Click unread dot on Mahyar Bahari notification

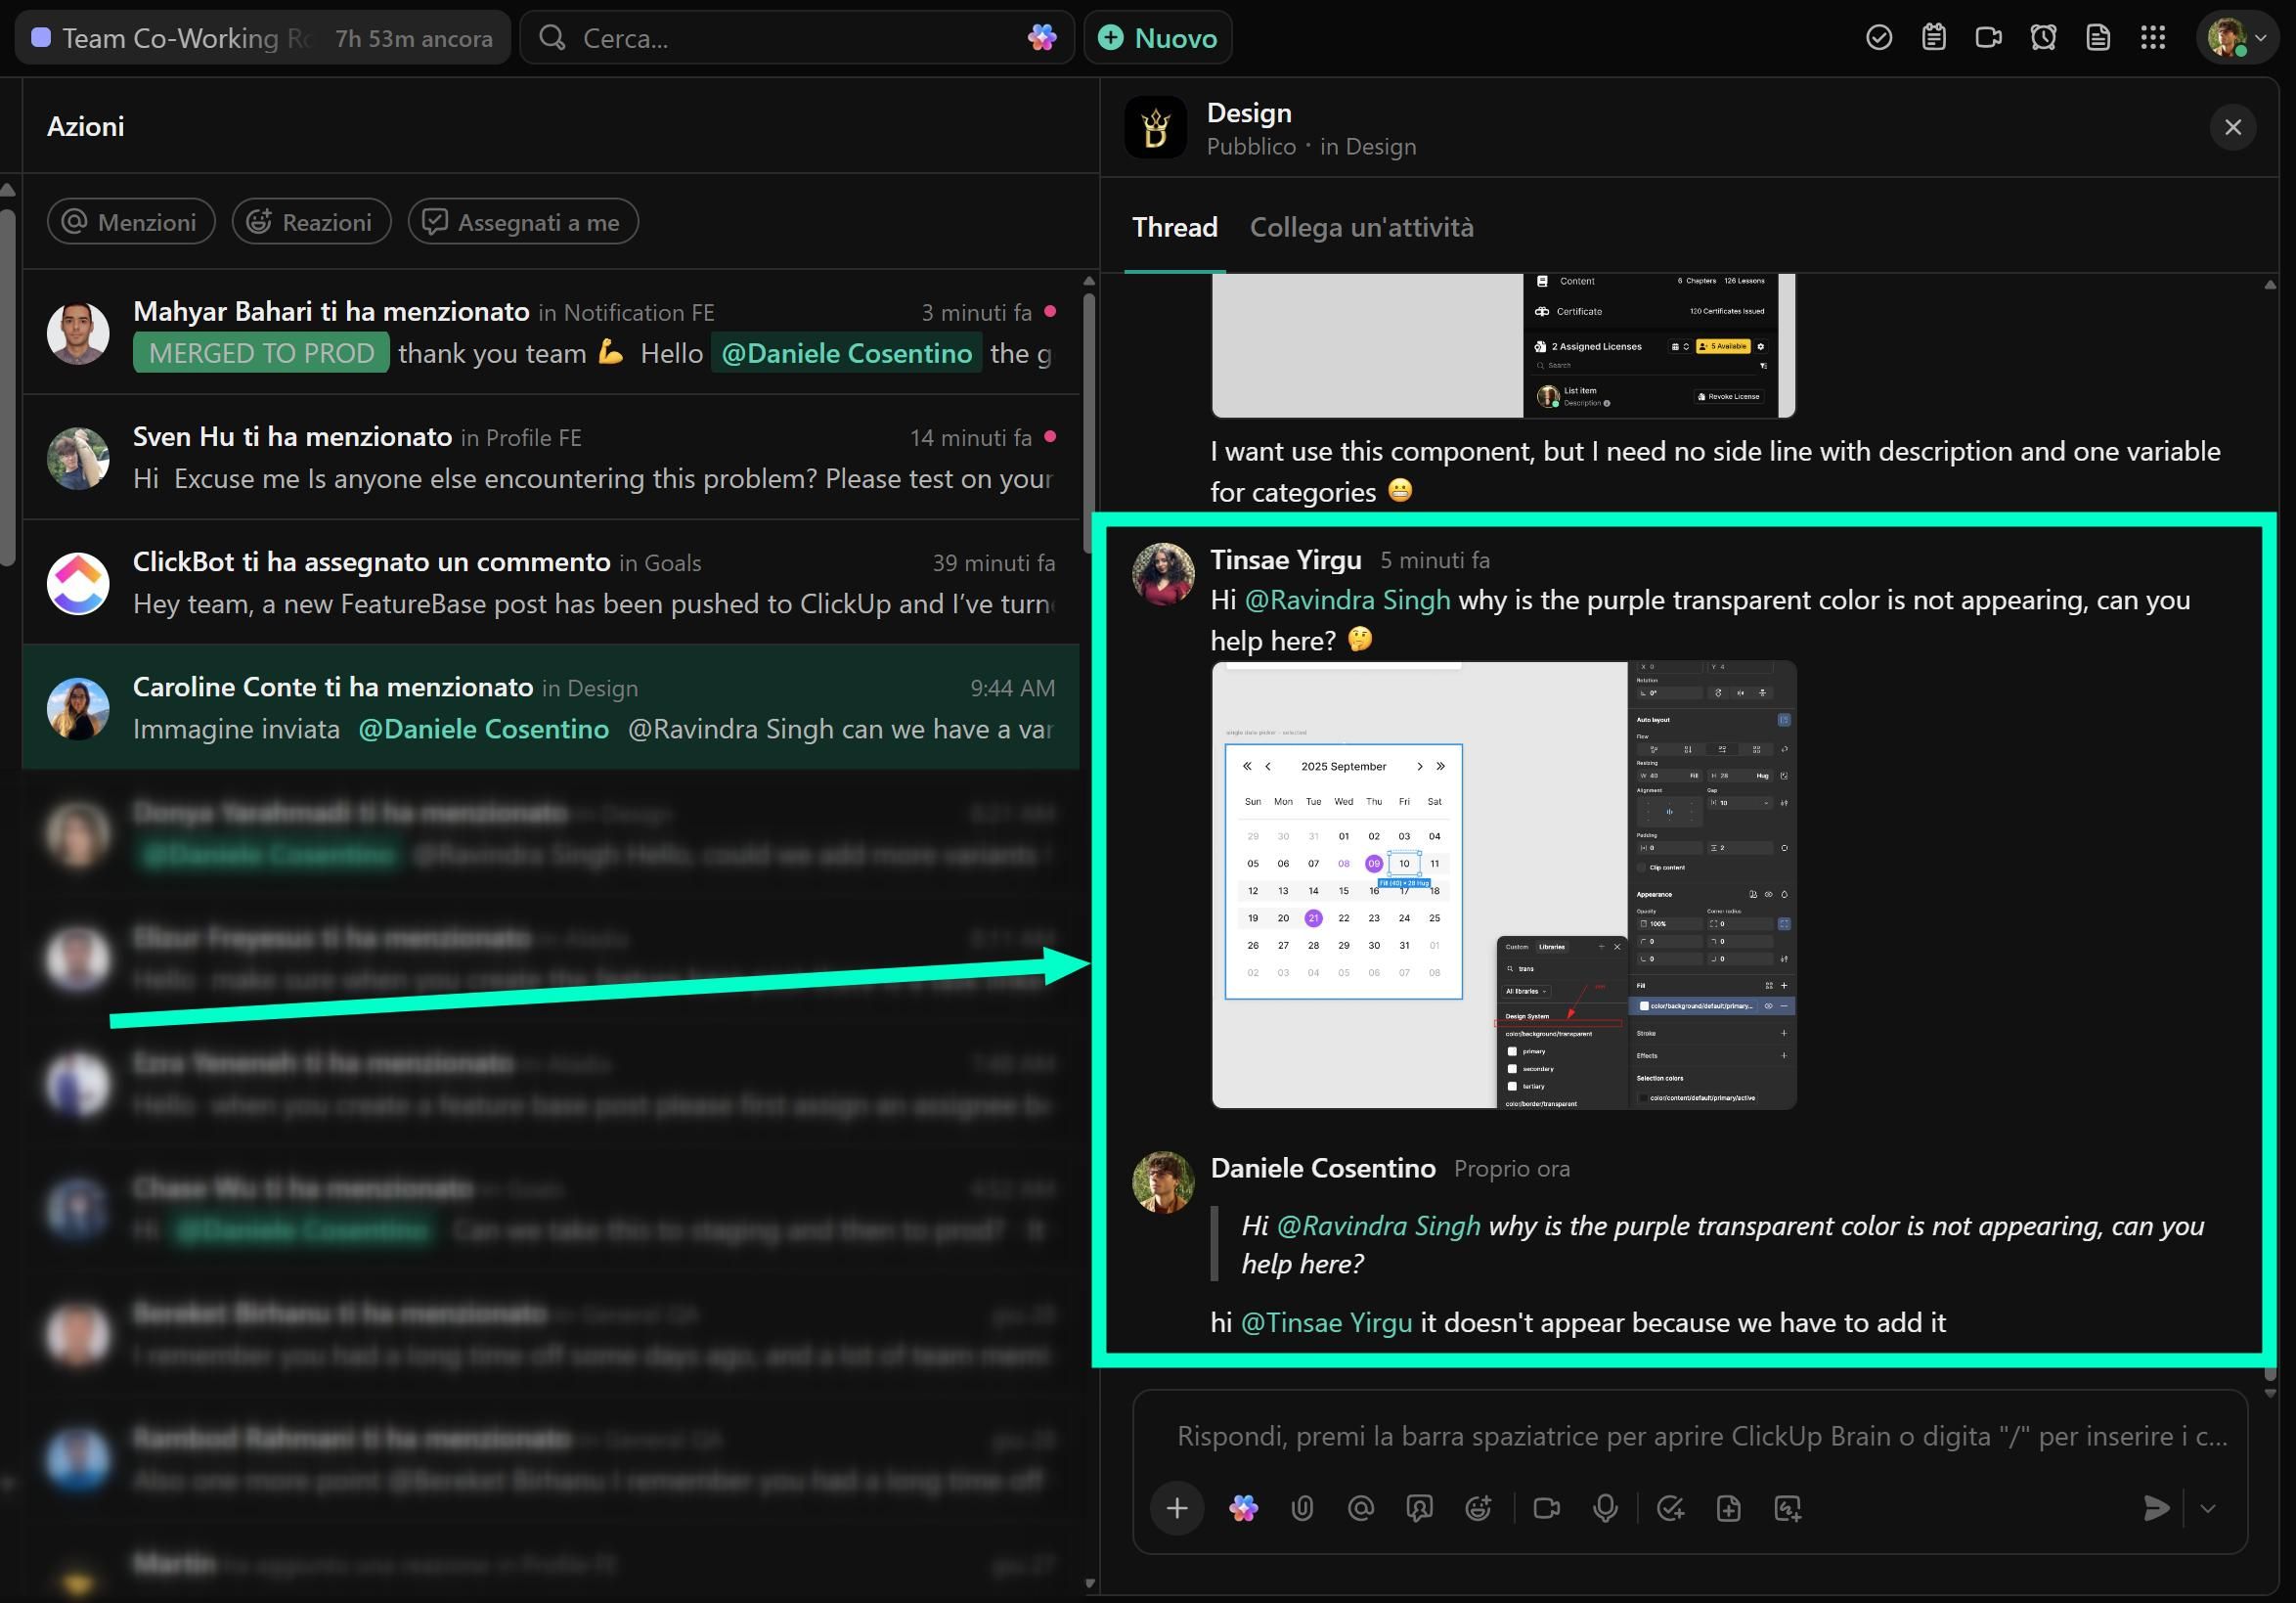pyautogui.click(x=1050, y=311)
